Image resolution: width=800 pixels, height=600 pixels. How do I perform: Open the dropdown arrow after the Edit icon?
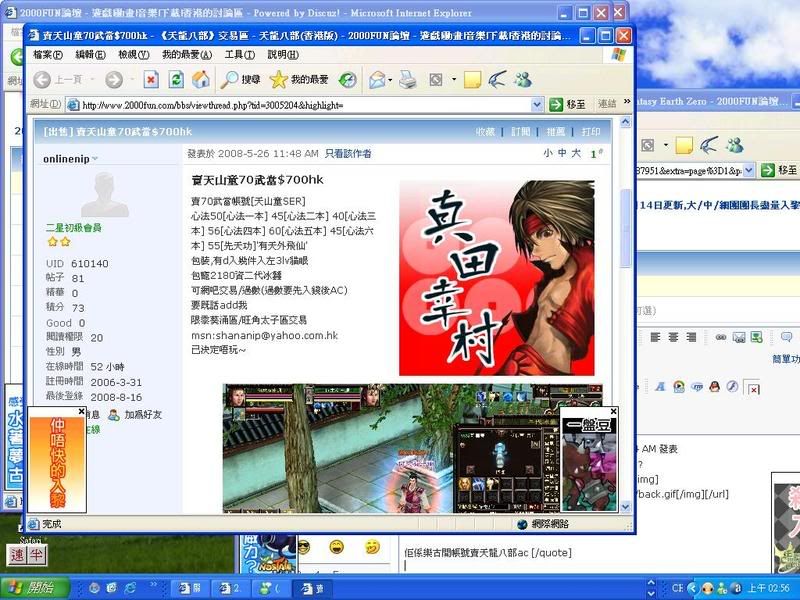click(454, 80)
